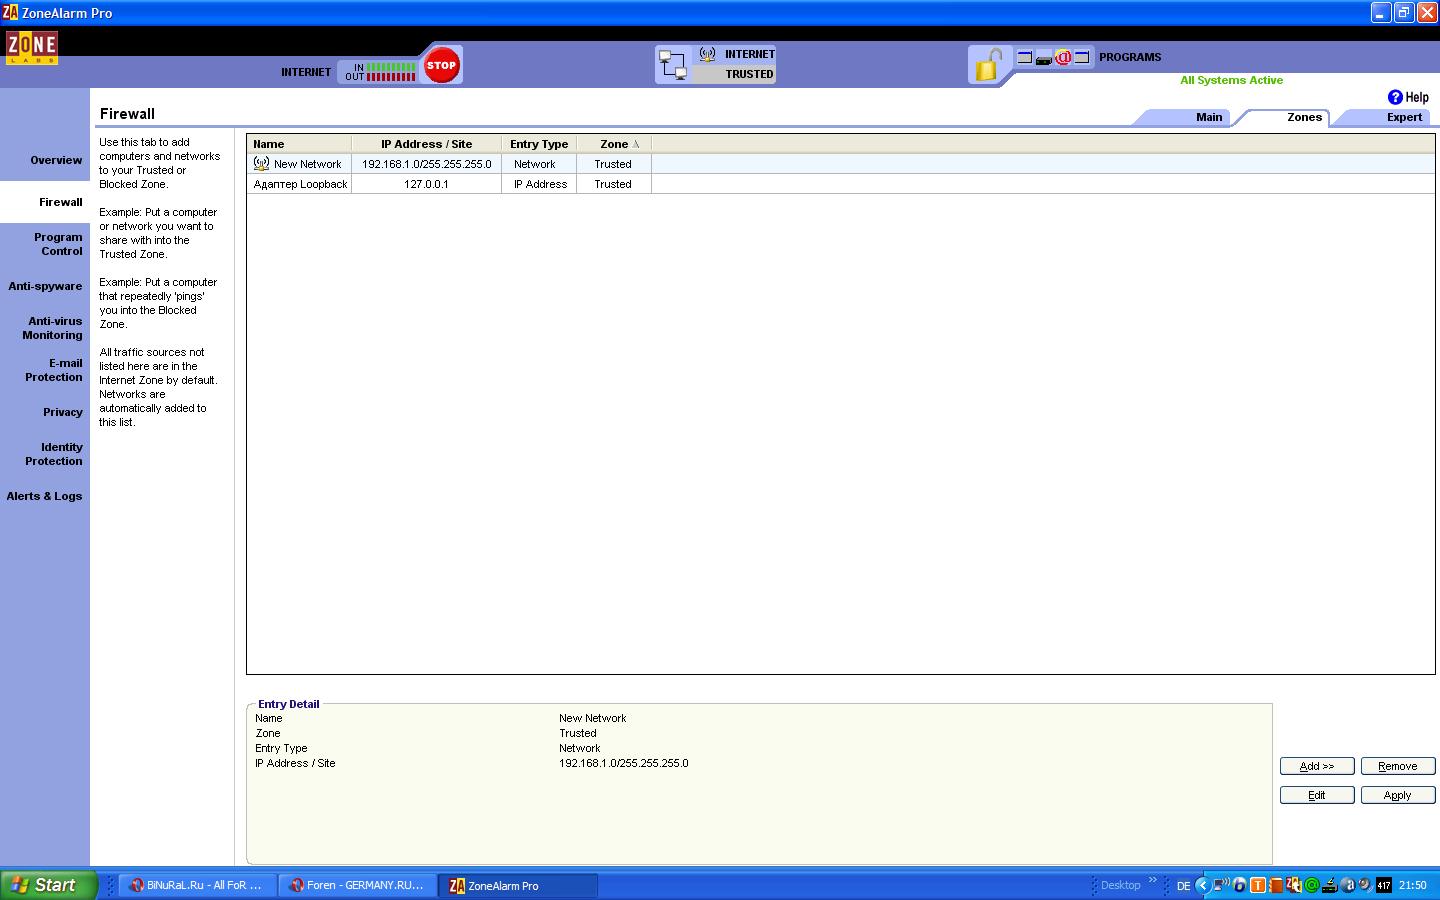Click ZoneAlarm Pro taskbar button
The image size is (1440, 900).
tap(518, 885)
